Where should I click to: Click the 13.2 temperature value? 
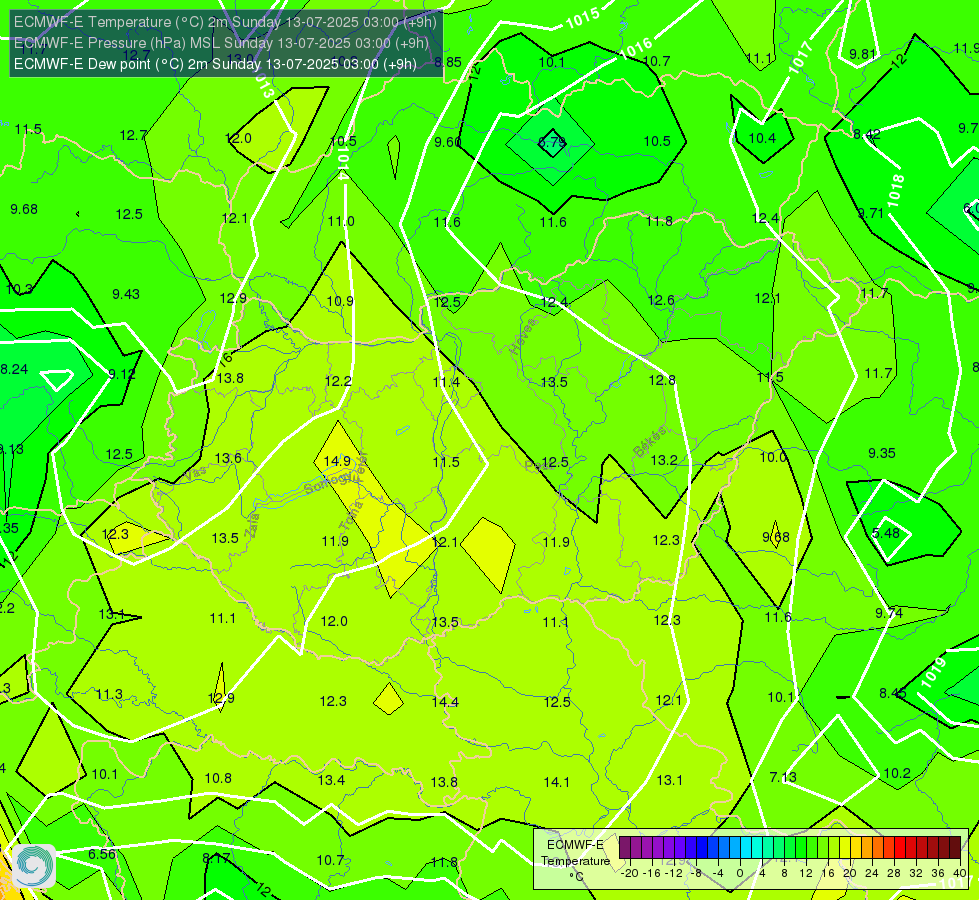point(664,460)
